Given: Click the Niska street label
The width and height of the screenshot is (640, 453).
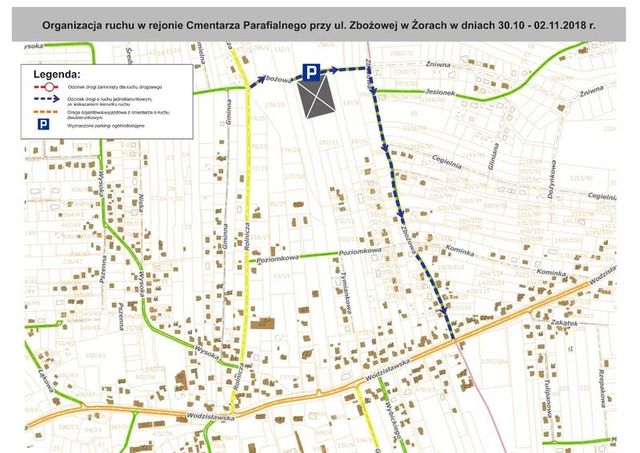Looking at the screenshot, I should point(139,204).
